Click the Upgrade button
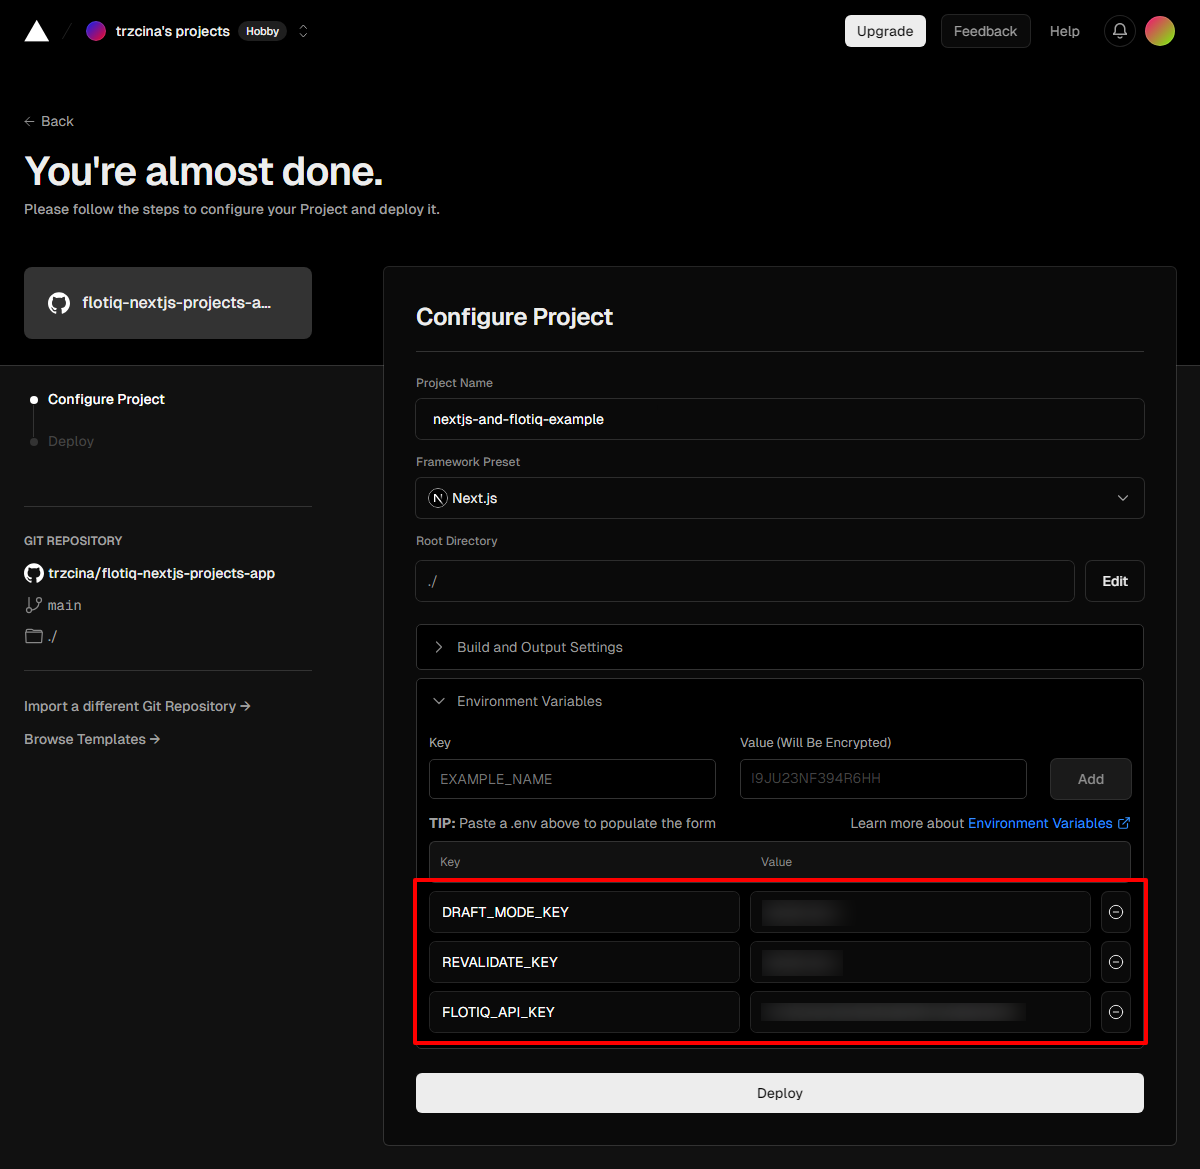The image size is (1200, 1169). [885, 31]
